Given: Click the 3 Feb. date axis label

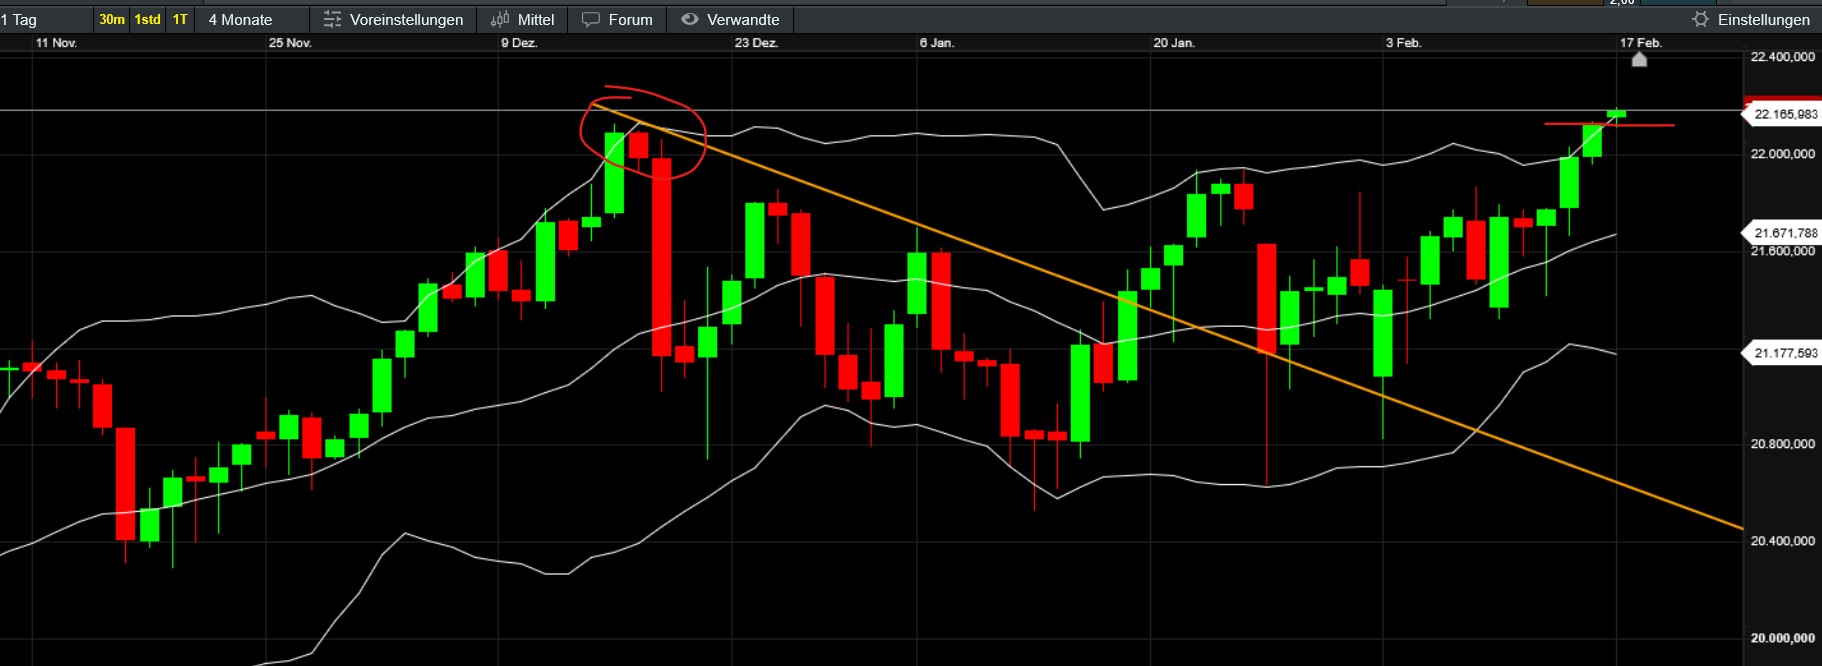Looking at the screenshot, I should 1403,43.
